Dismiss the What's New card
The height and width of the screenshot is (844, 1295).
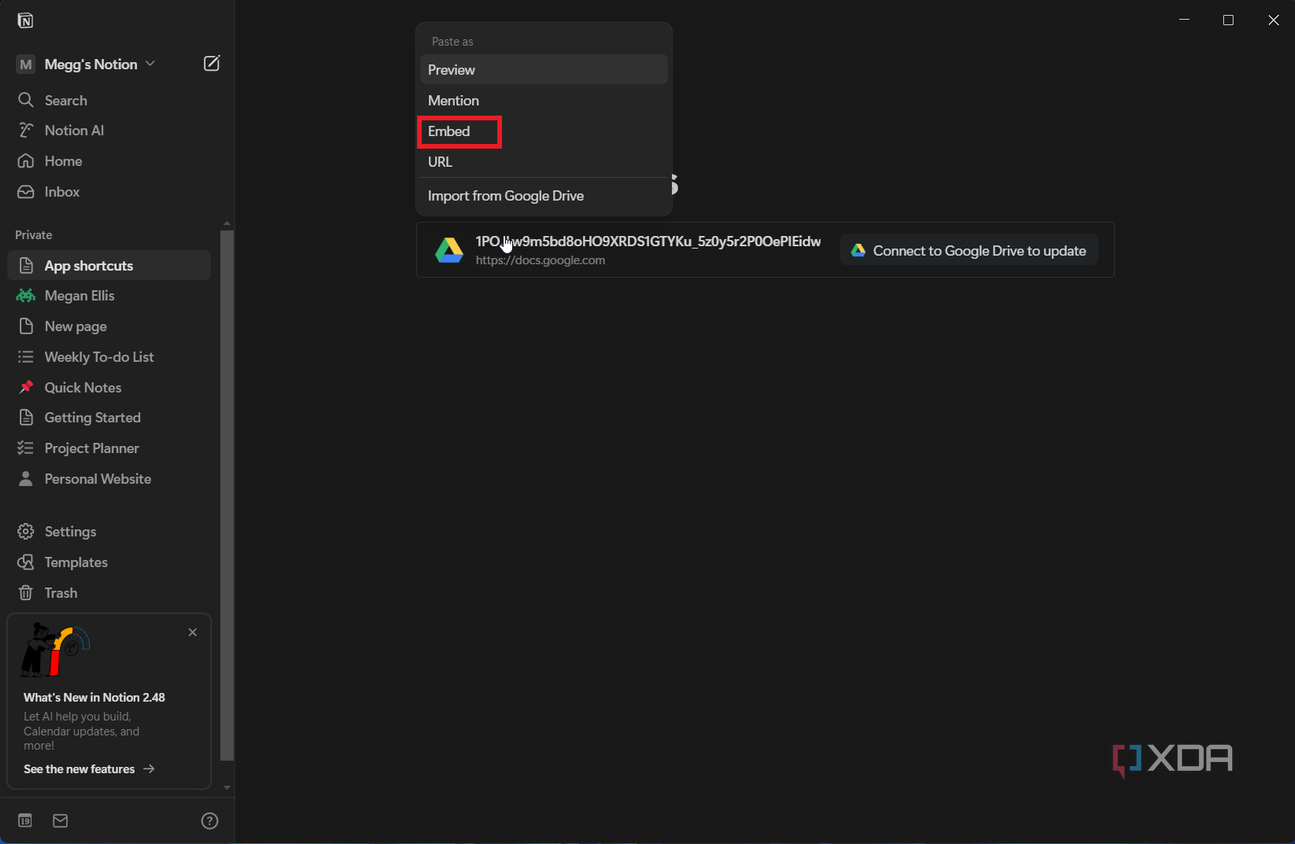193,632
